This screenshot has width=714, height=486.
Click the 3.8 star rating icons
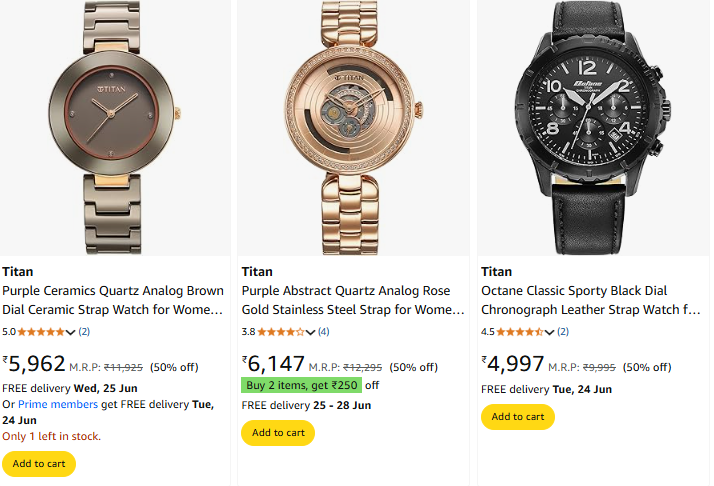tap(280, 331)
